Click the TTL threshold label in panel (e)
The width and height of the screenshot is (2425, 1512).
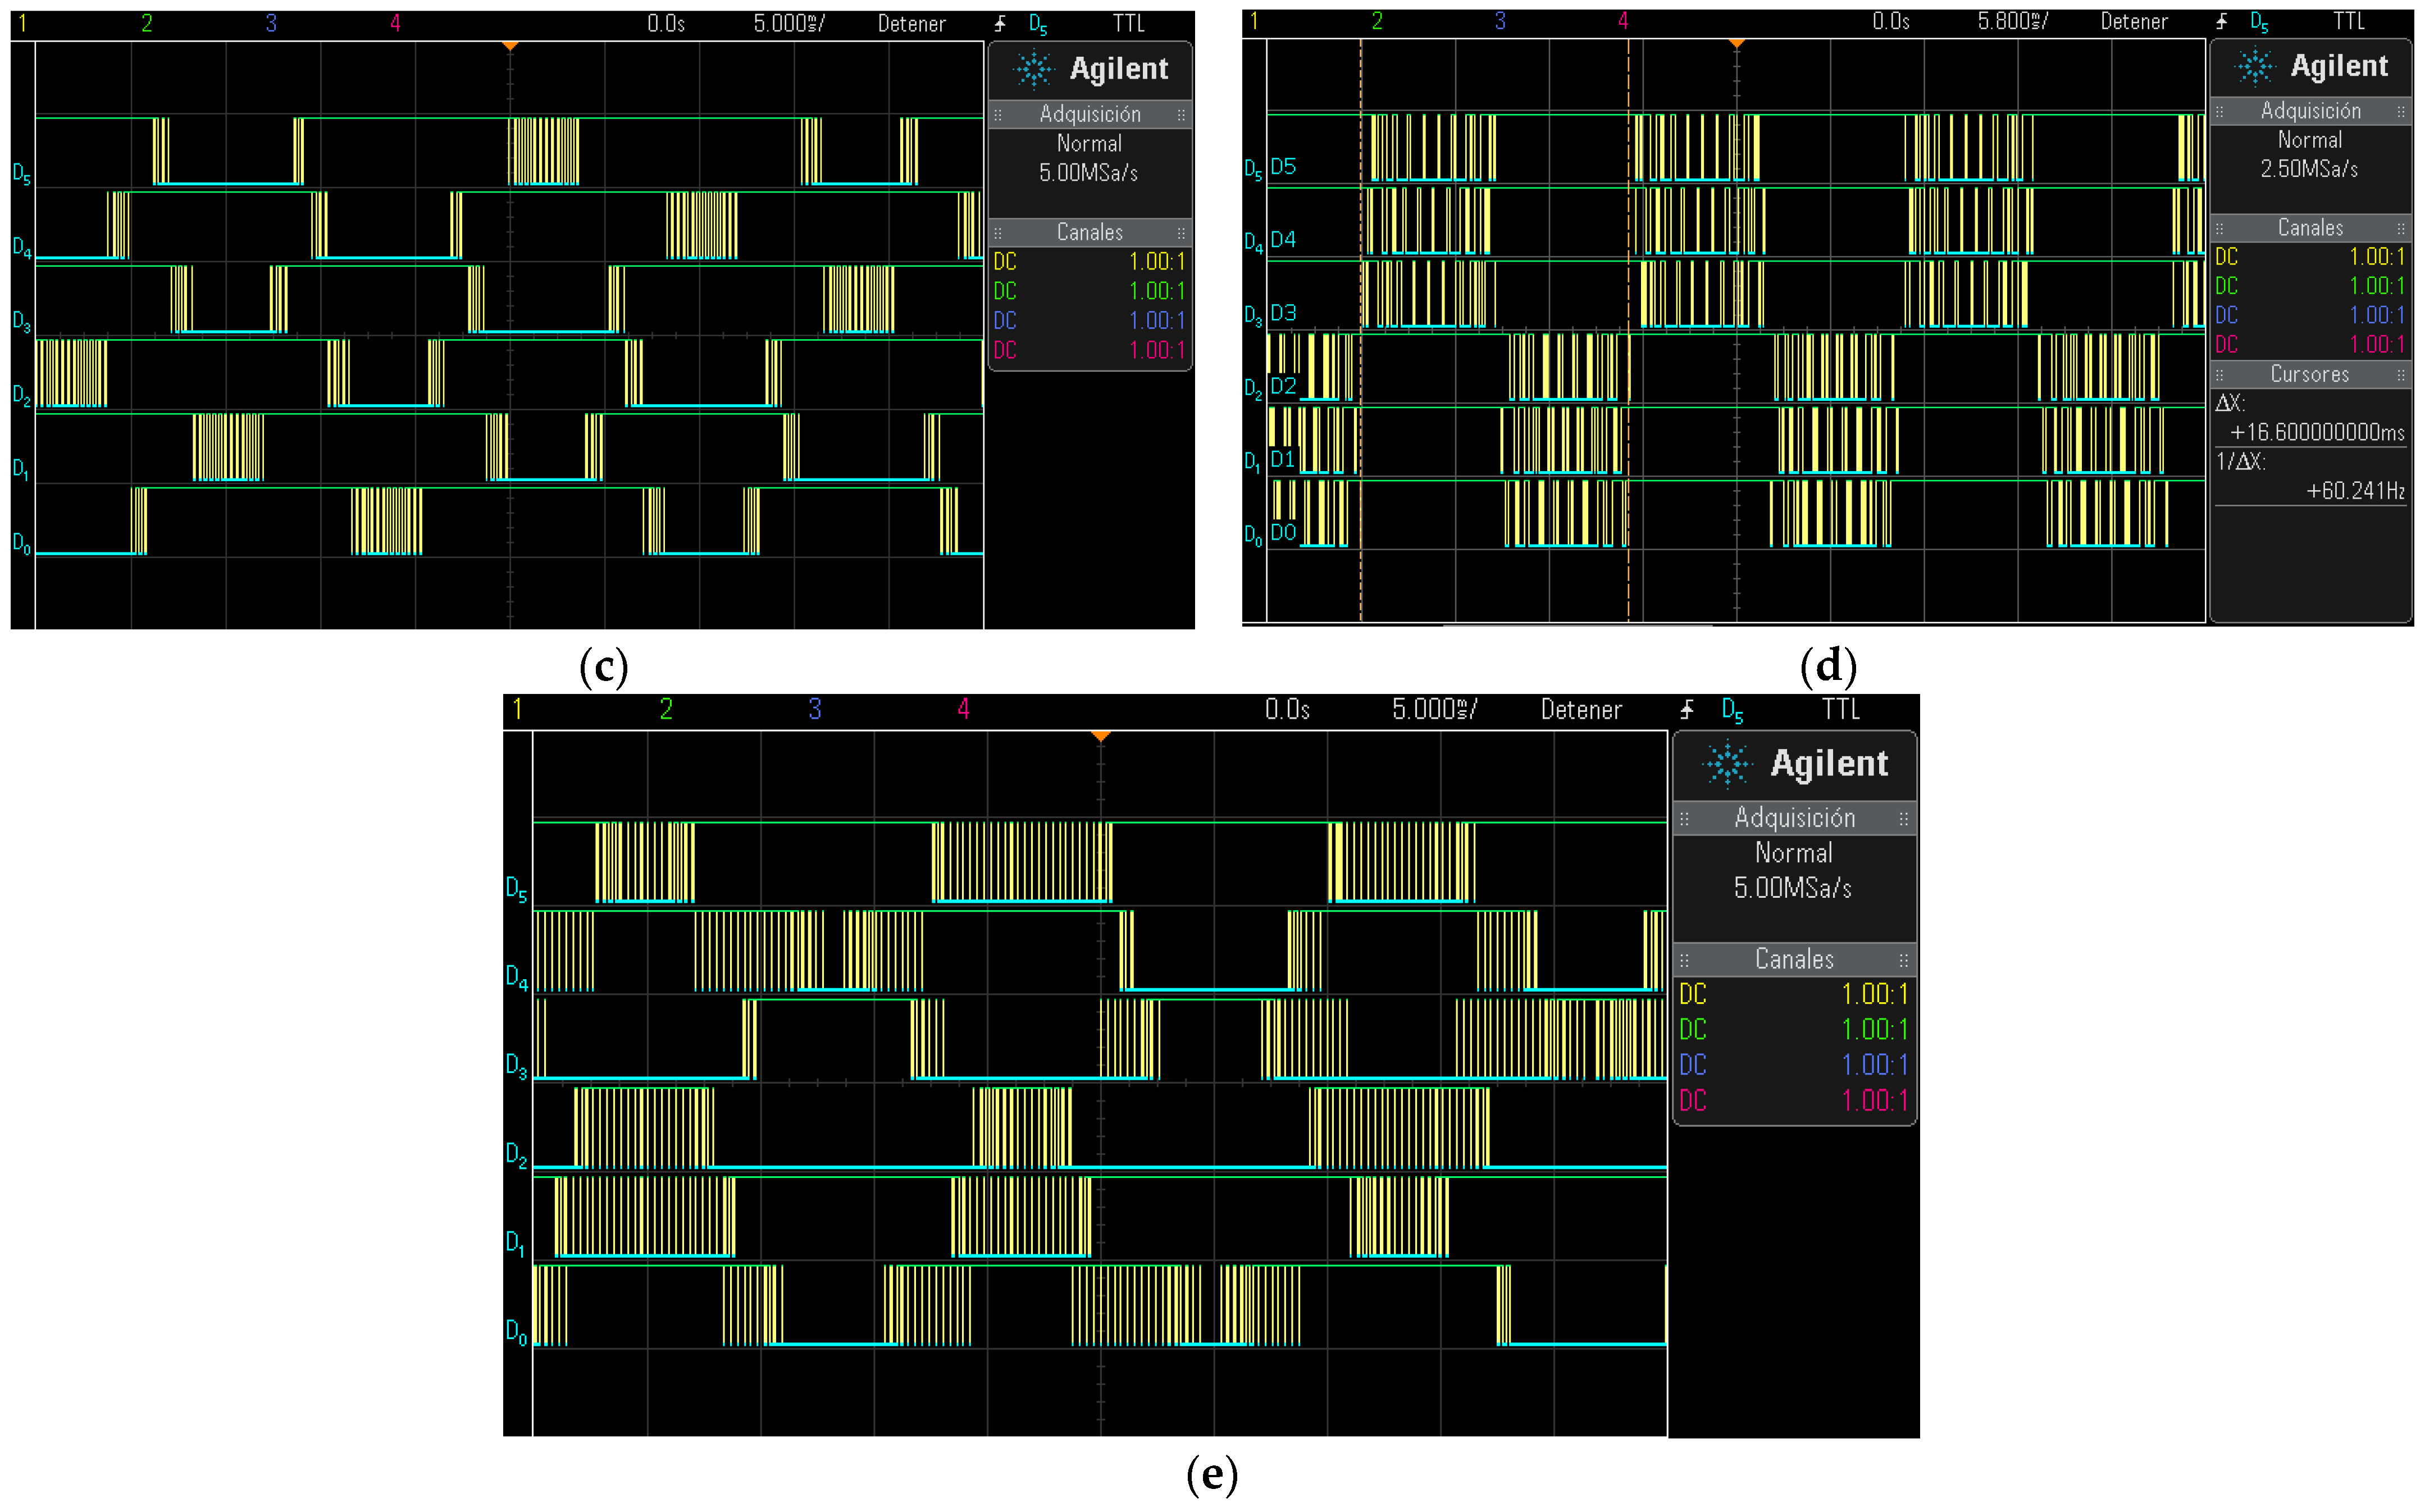(1840, 709)
